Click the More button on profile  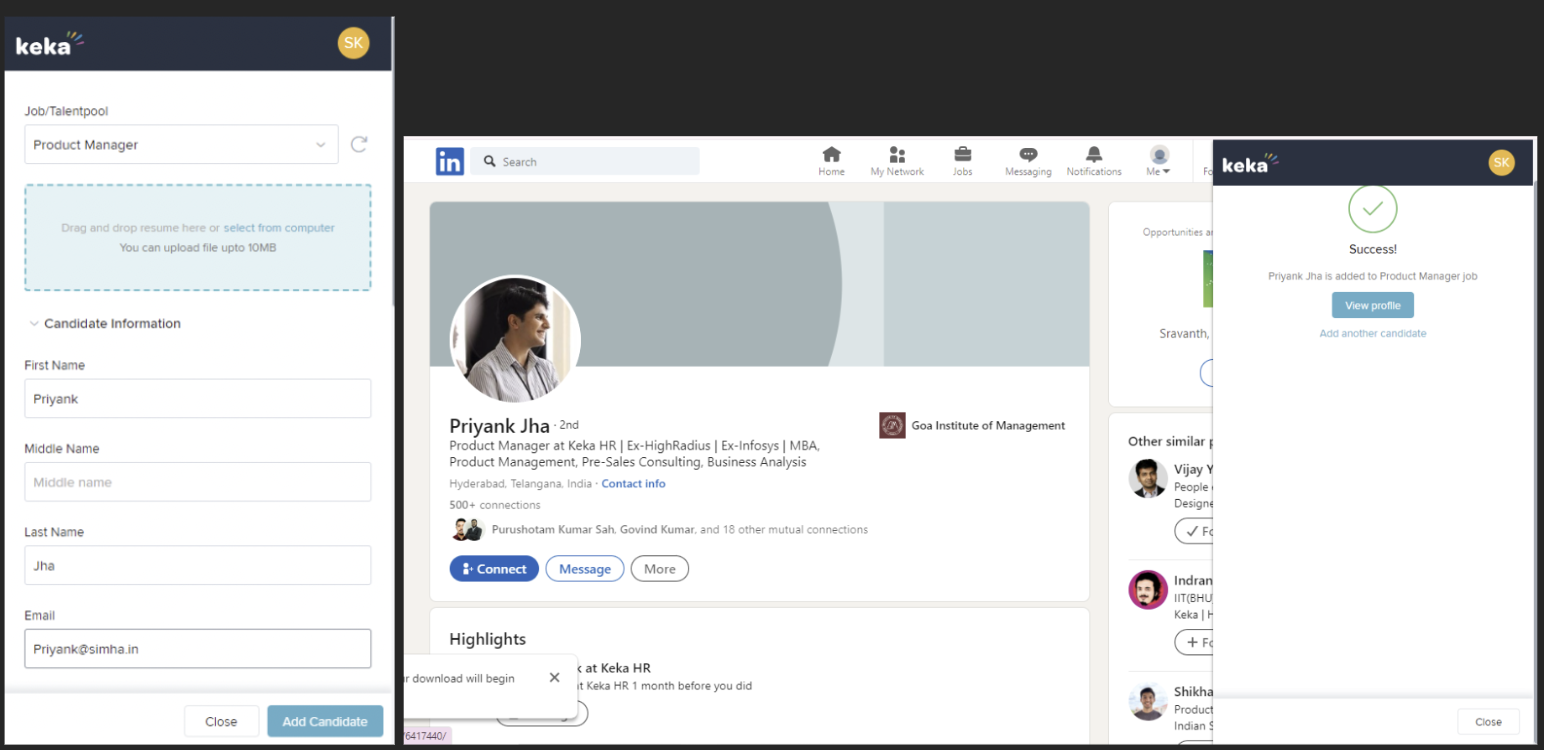pyautogui.click(x=659, y=569)
